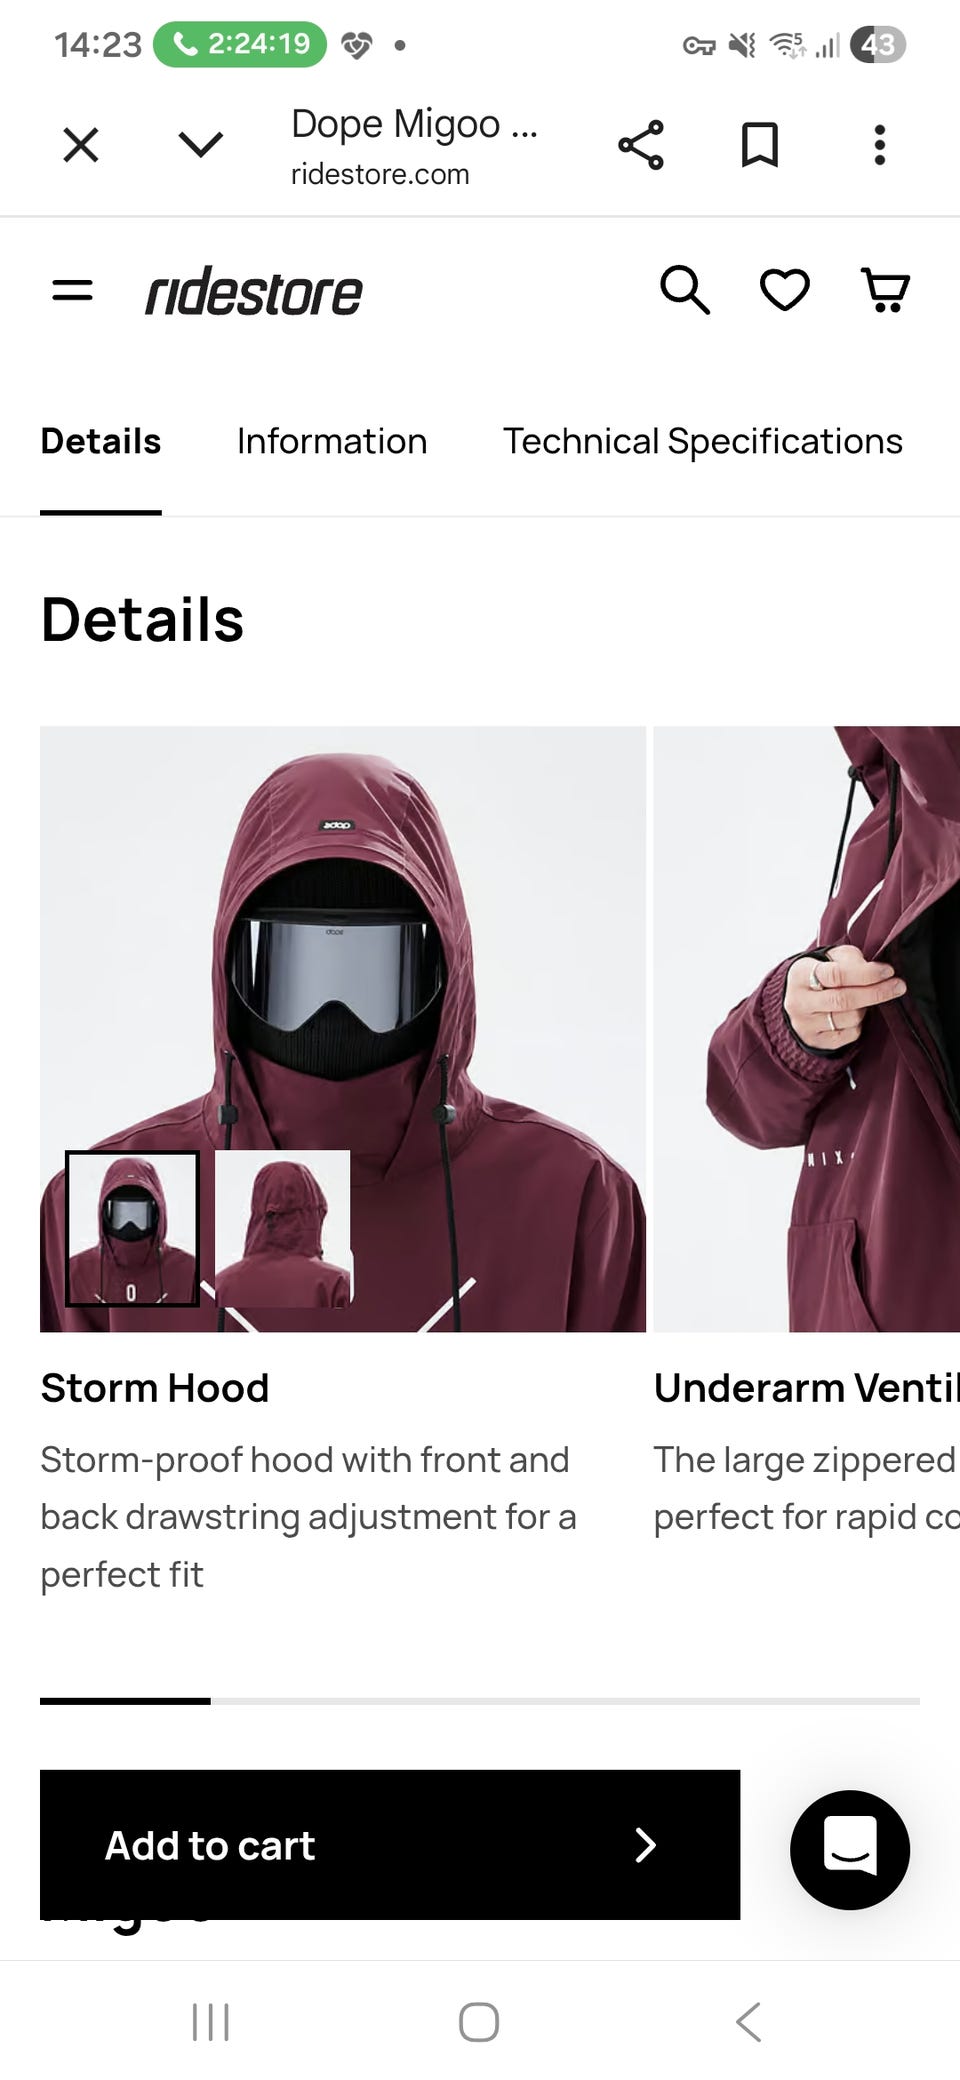Click the details carousel progress bar
This screenshot has height=2080, width=960.
[480, 1700]
